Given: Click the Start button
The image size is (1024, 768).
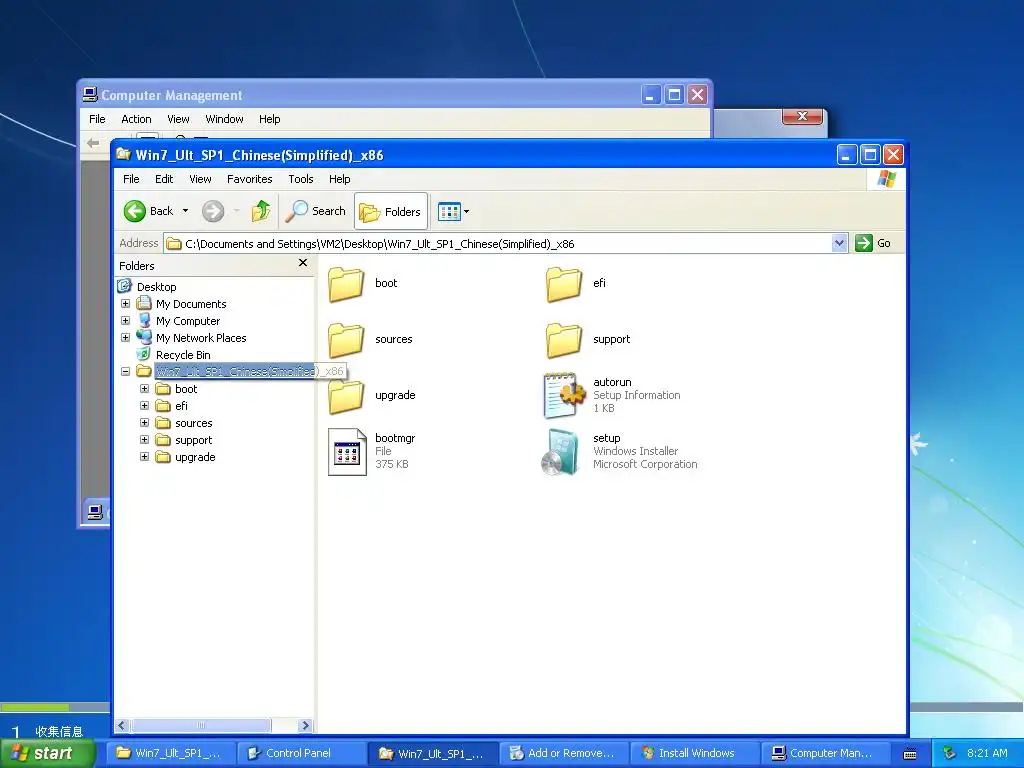Looking at the screenshot, I should coord(47,753).
